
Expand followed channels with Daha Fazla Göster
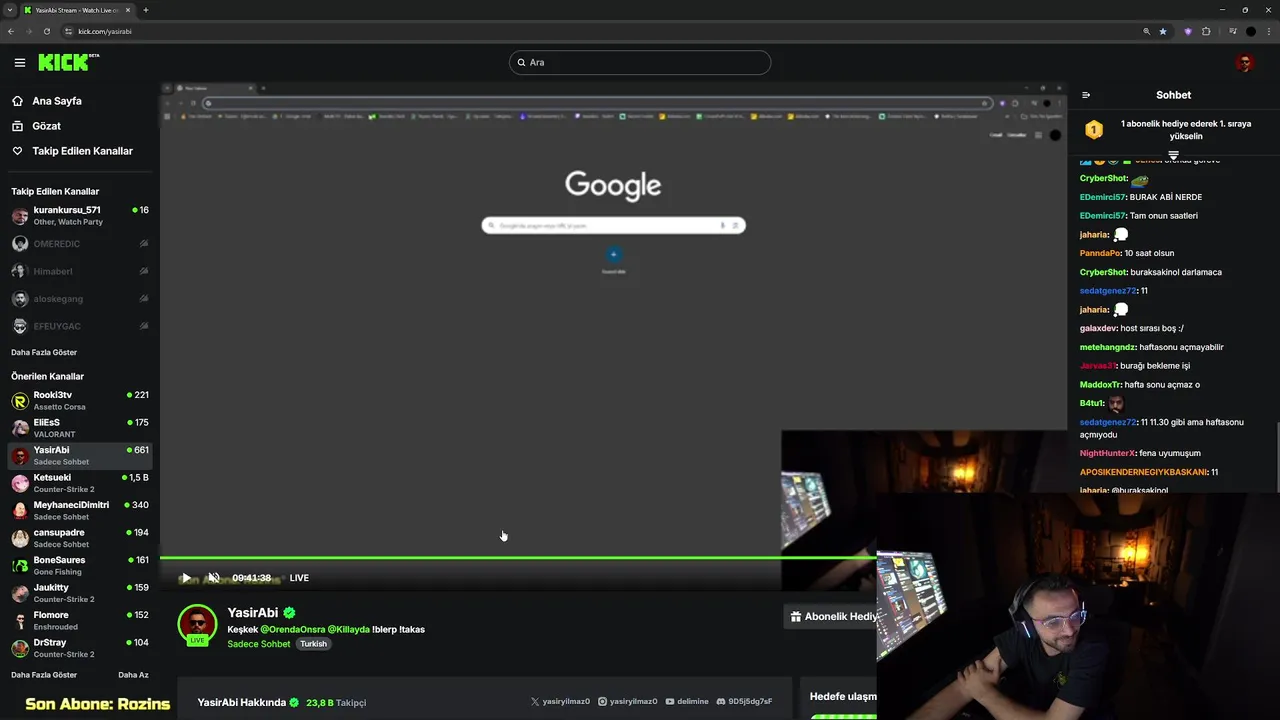click(44, 352)
